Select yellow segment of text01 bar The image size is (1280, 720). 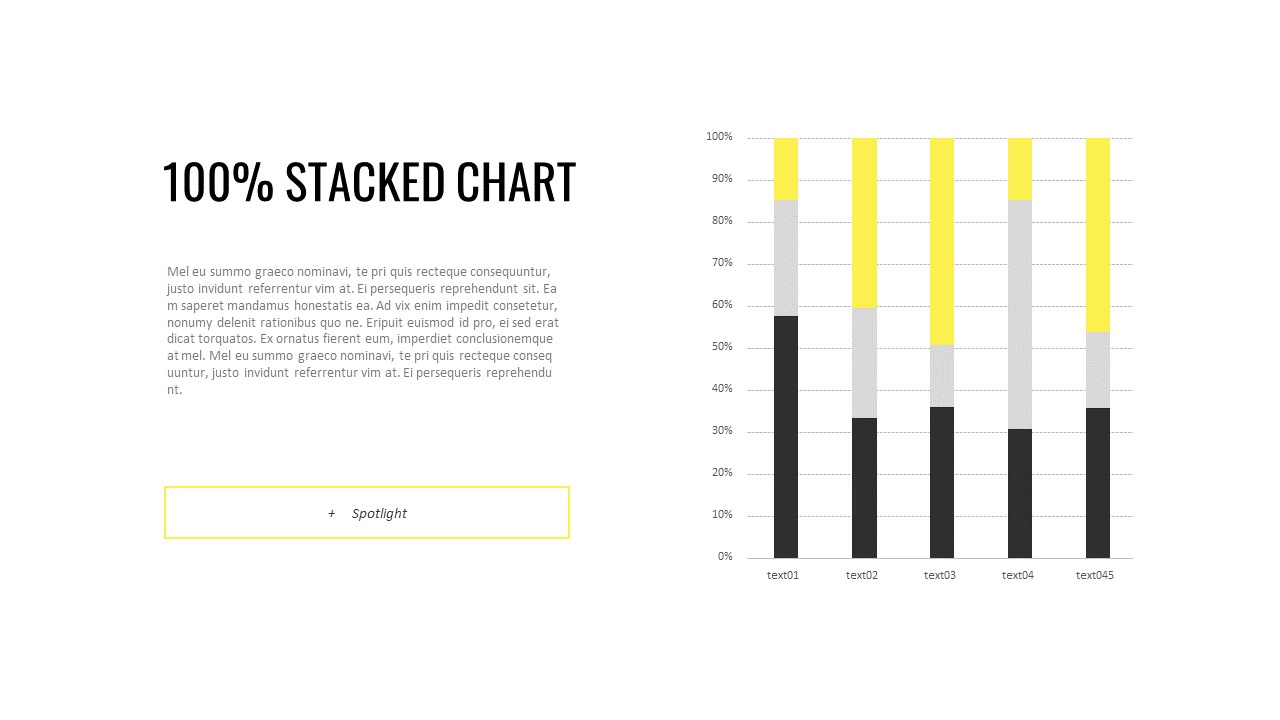pyautogui.click(x=786, y=169)
